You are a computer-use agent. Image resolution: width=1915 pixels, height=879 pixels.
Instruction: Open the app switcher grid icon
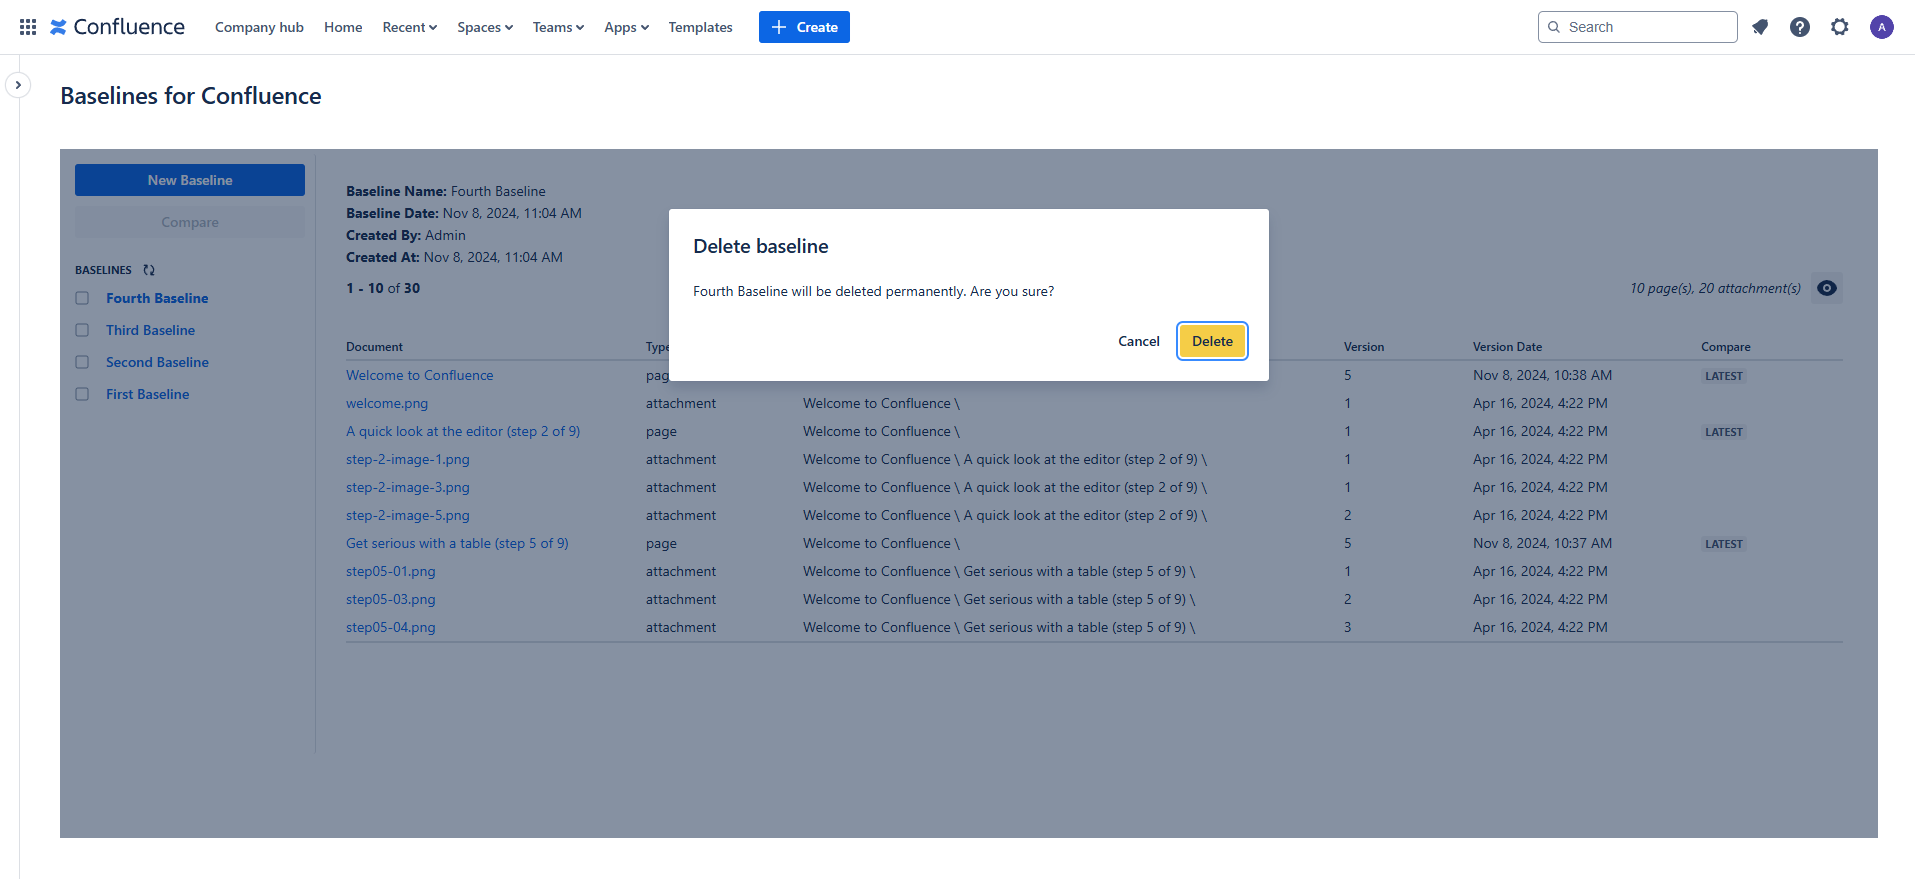(x=28, y=27)
